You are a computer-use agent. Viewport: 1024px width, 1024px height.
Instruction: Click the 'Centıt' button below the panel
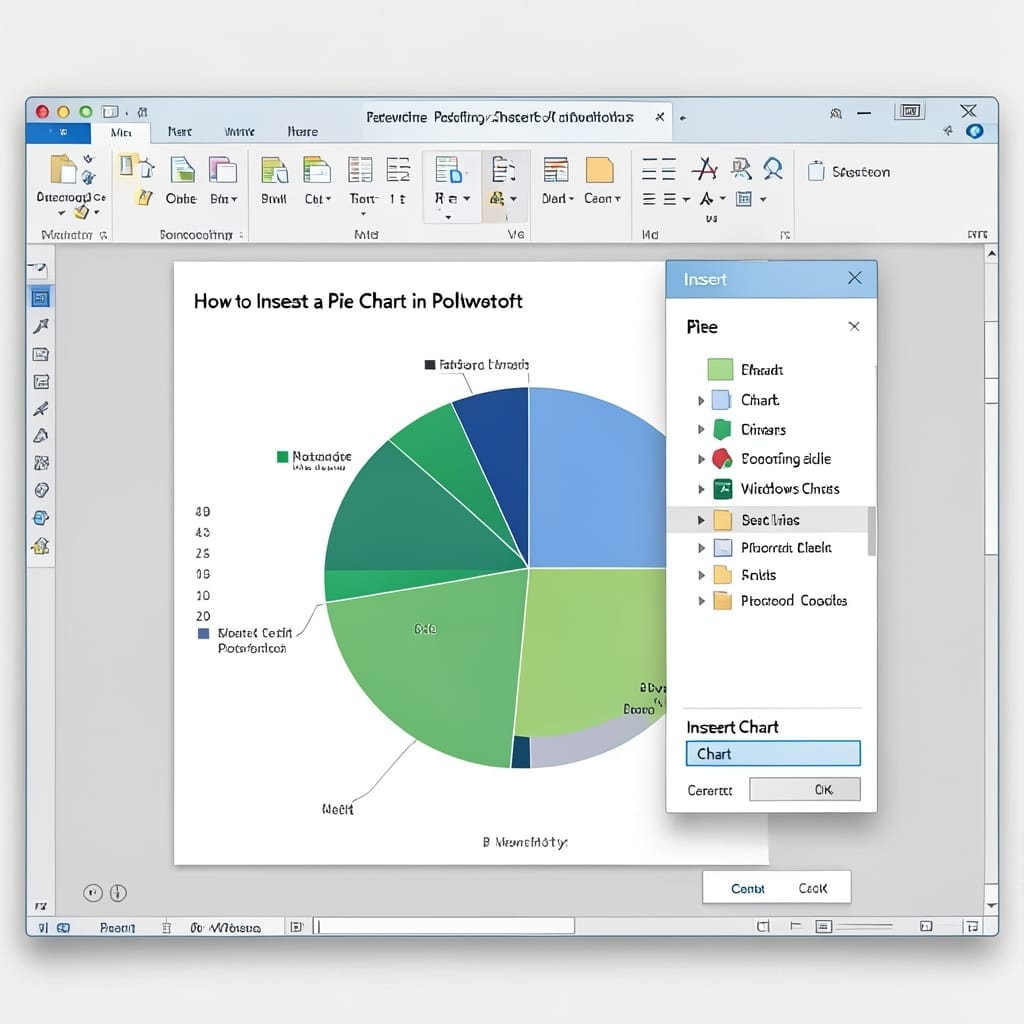click(747, 889)
